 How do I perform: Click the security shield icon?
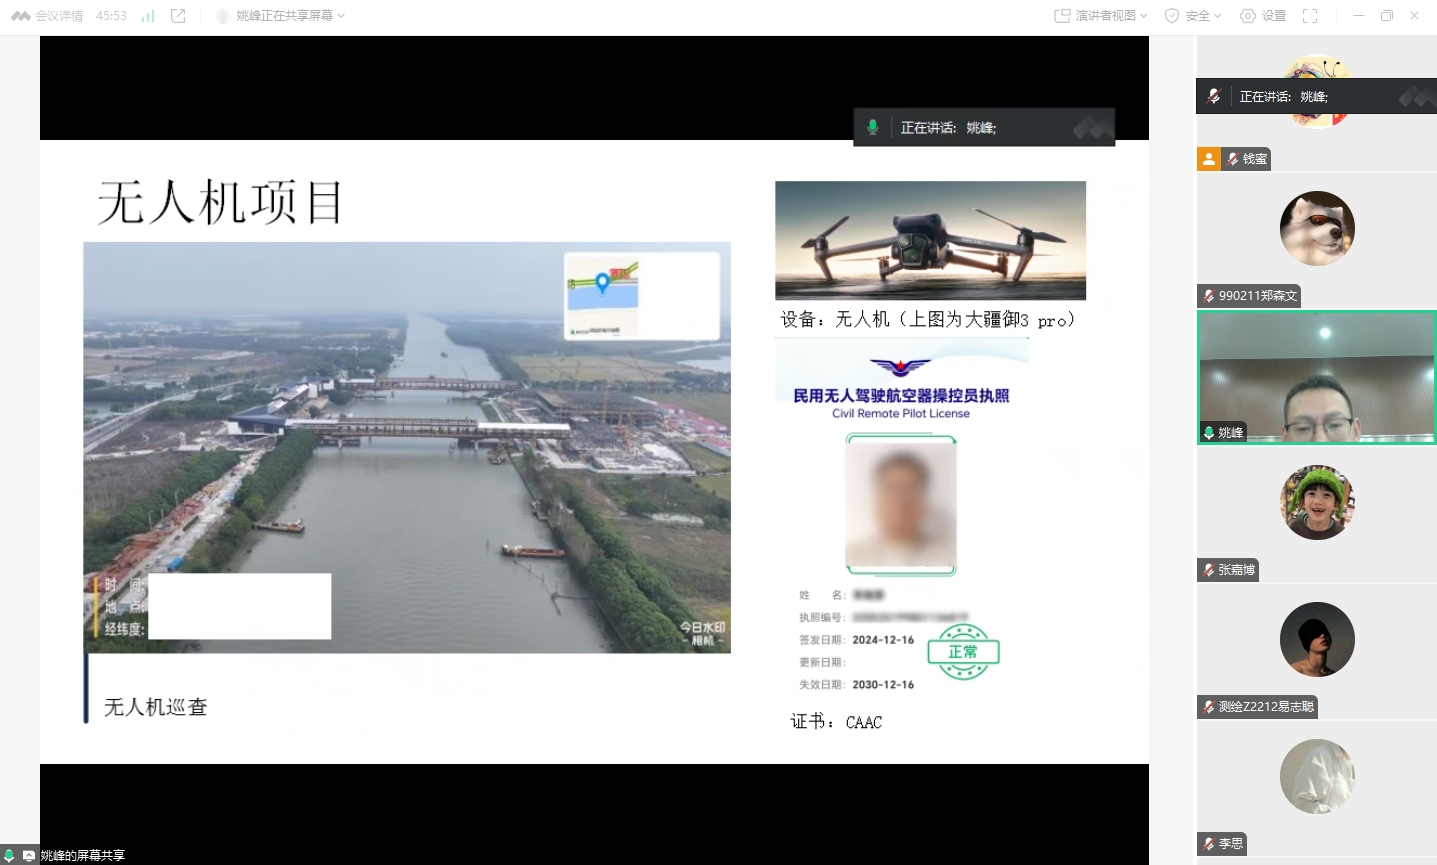pyautogui.click(x=1172, y=16)
